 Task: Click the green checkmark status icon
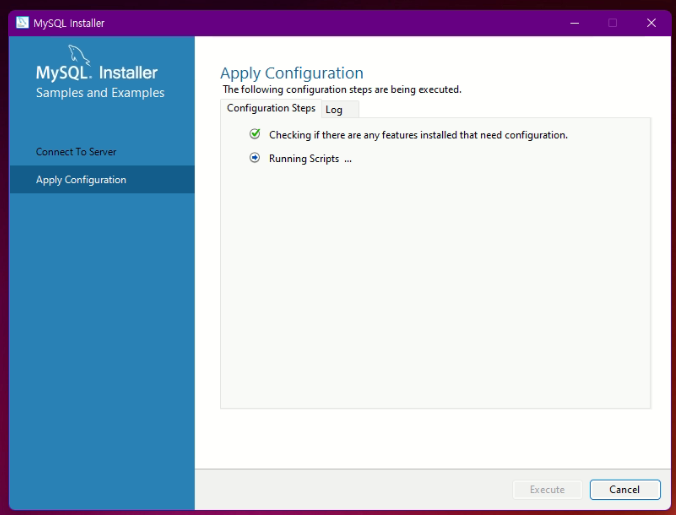(x=255, y=134)
